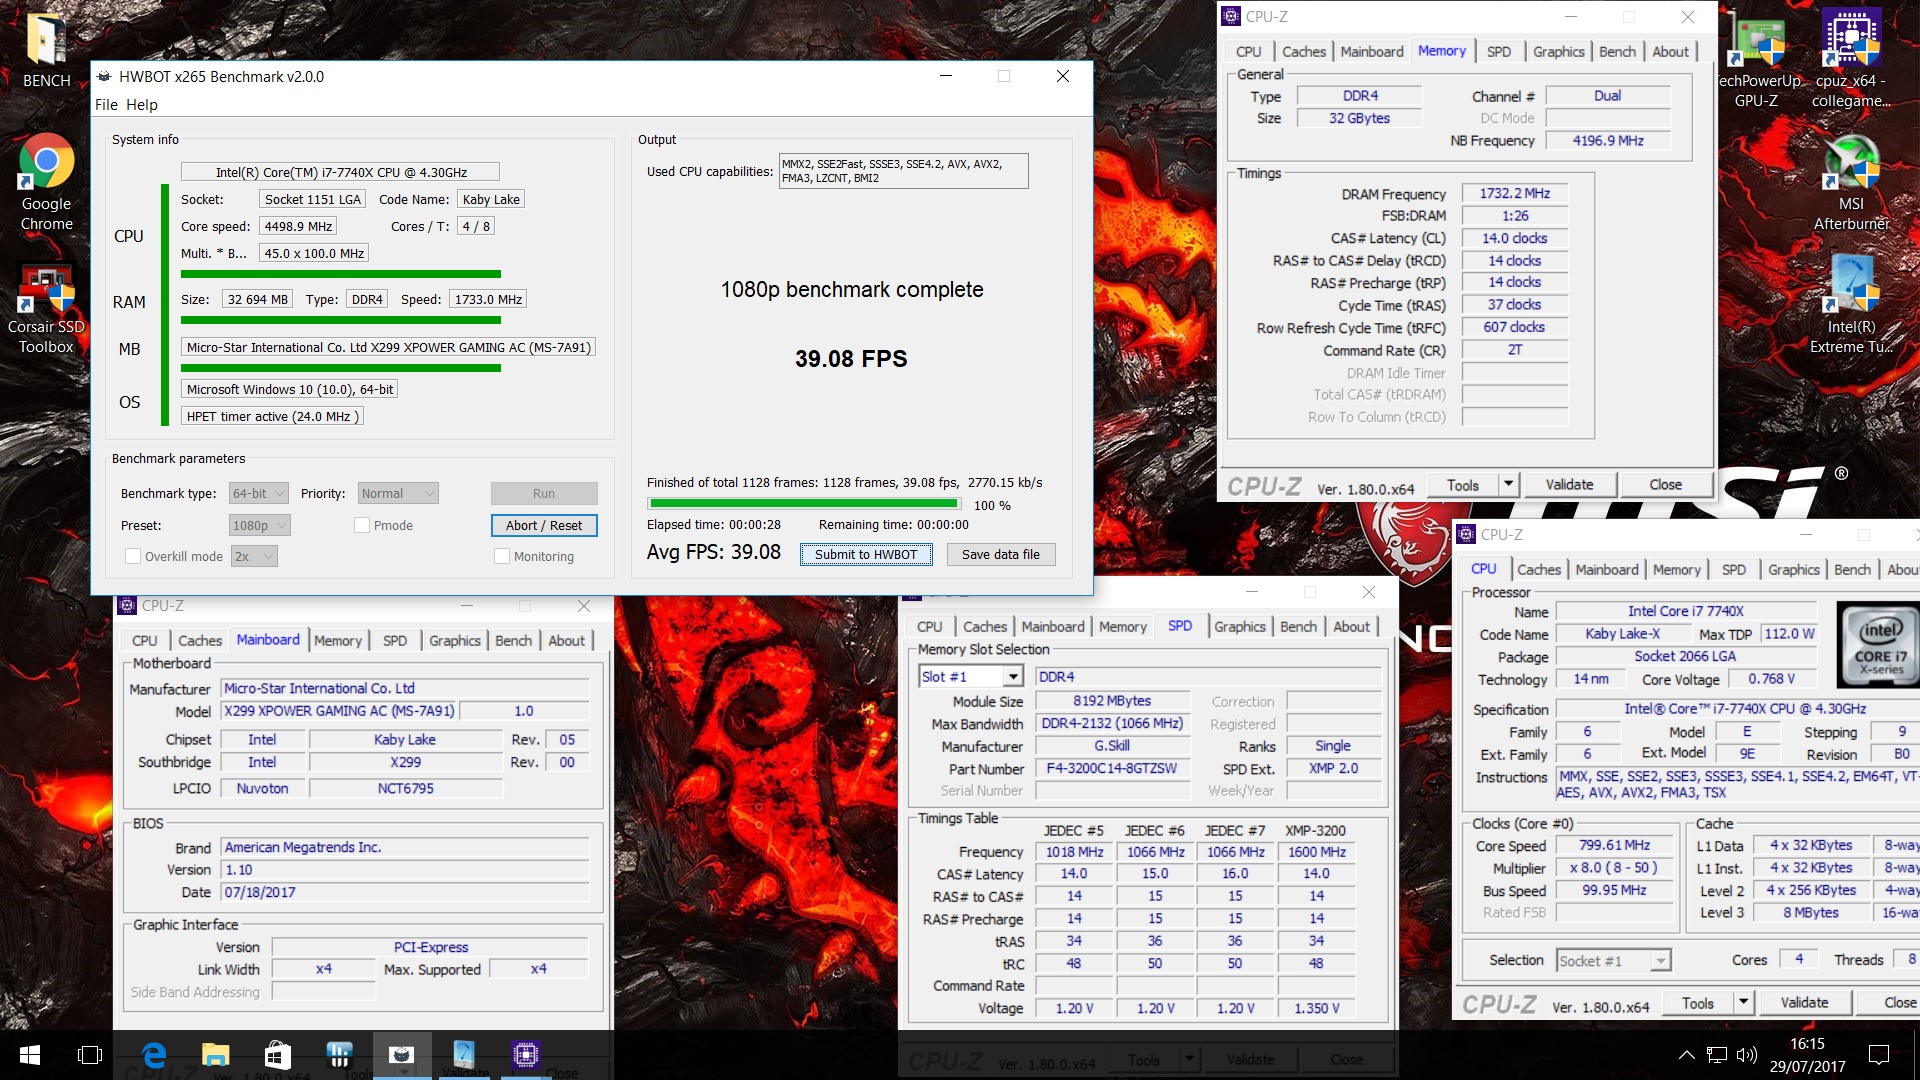The width and height of the screenshot is (1920, 1080).
Task: Open the Benchmark type 64-bit dropdown
Action: (259, 493)
